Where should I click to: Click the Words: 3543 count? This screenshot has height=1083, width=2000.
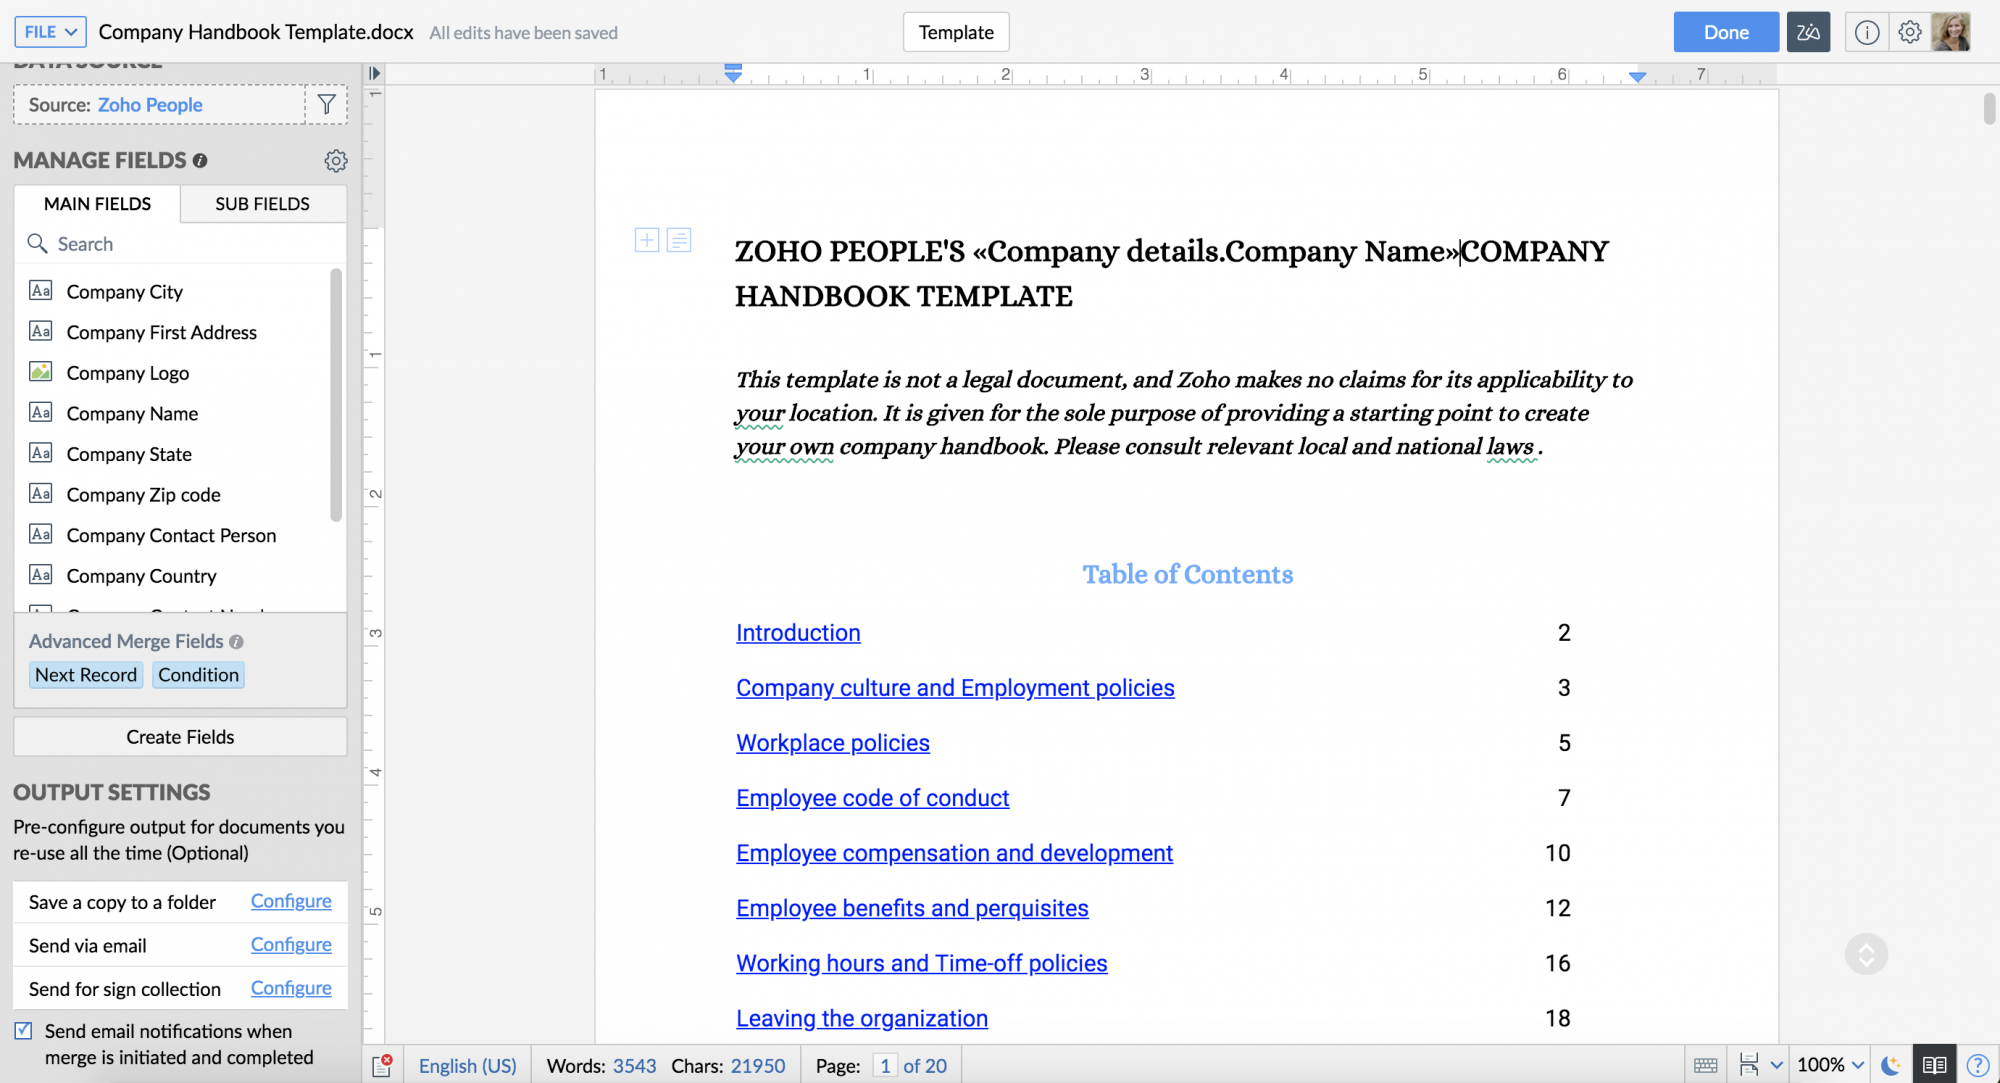601,1066
